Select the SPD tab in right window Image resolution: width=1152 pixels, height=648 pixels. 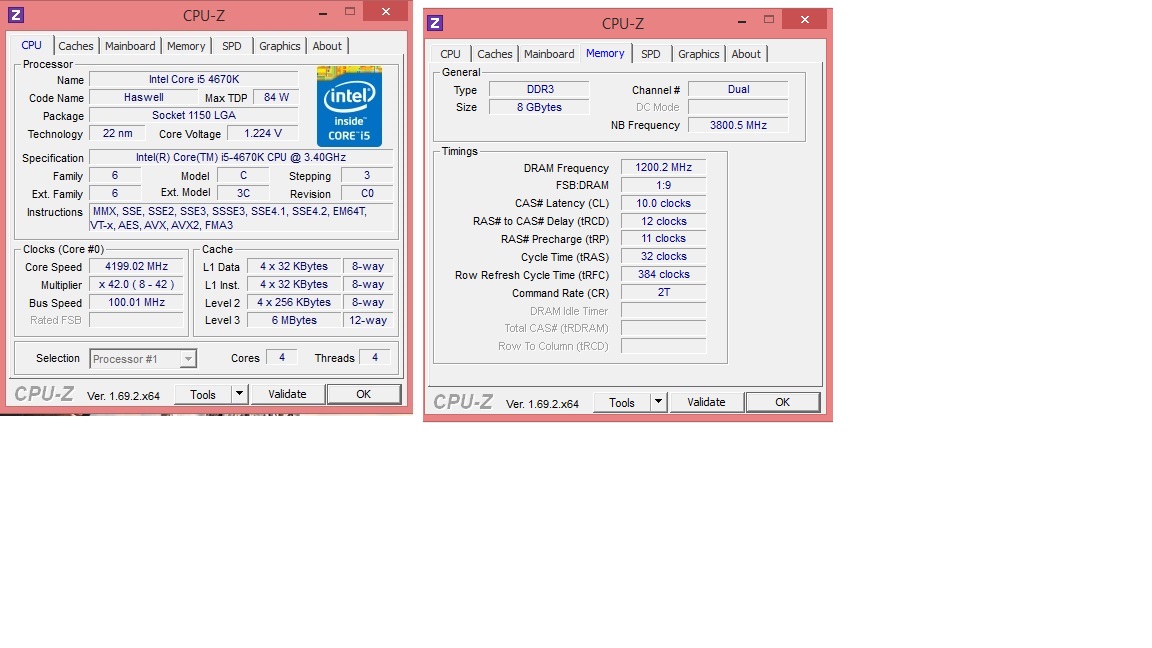650,54
